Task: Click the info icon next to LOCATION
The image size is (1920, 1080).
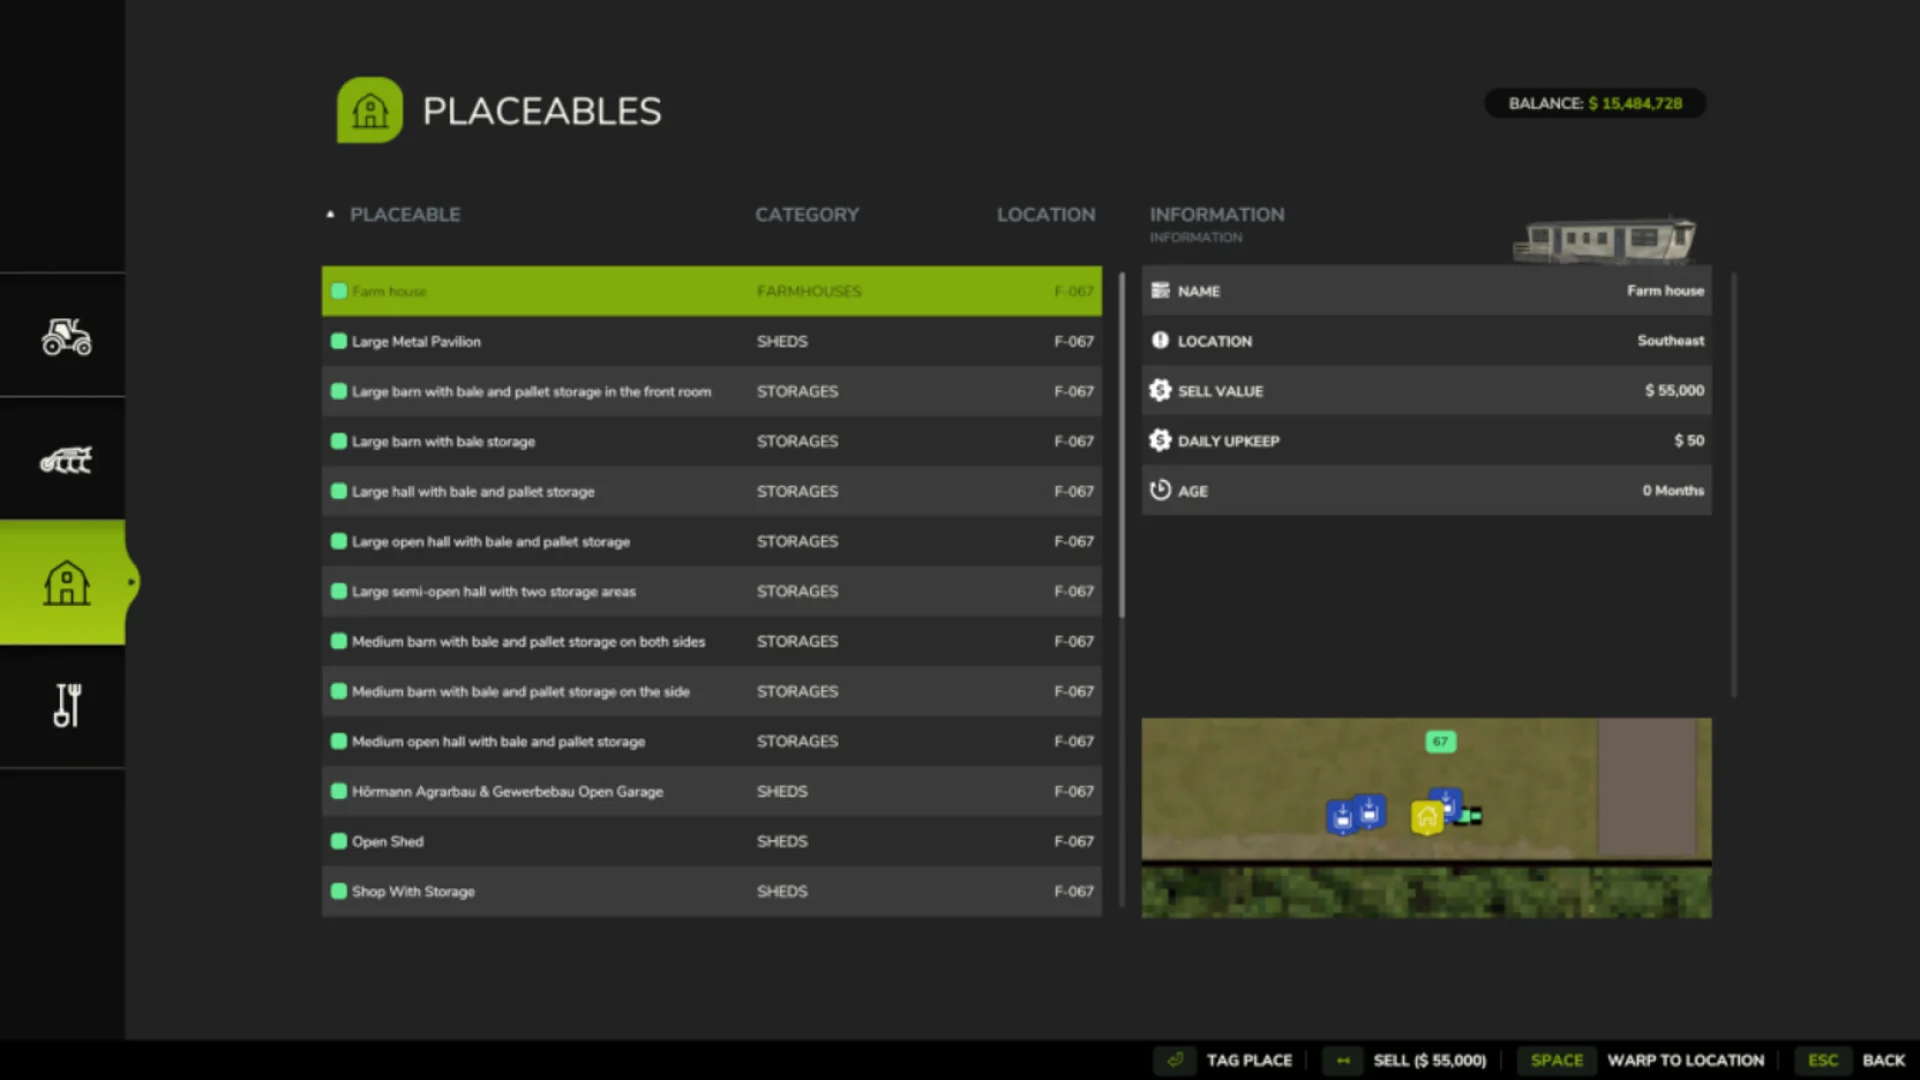Action: [1160, 340]
